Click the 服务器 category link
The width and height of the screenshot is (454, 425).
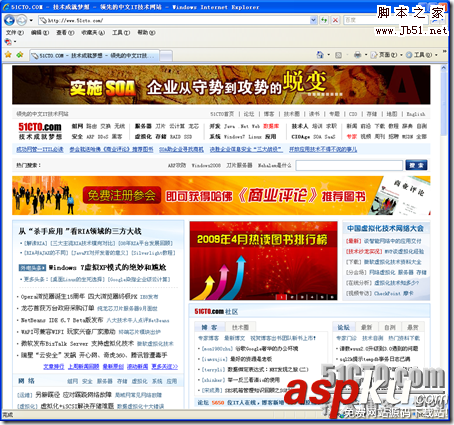coord(143,126)
